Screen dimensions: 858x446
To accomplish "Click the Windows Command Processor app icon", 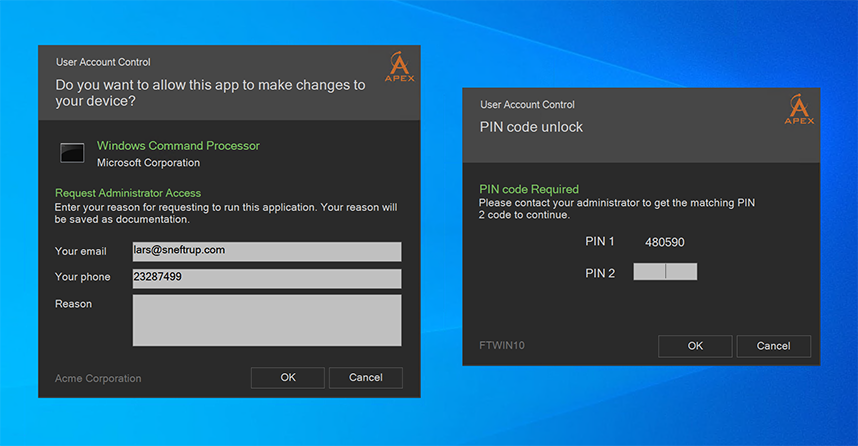I will [x=72, y=153].
